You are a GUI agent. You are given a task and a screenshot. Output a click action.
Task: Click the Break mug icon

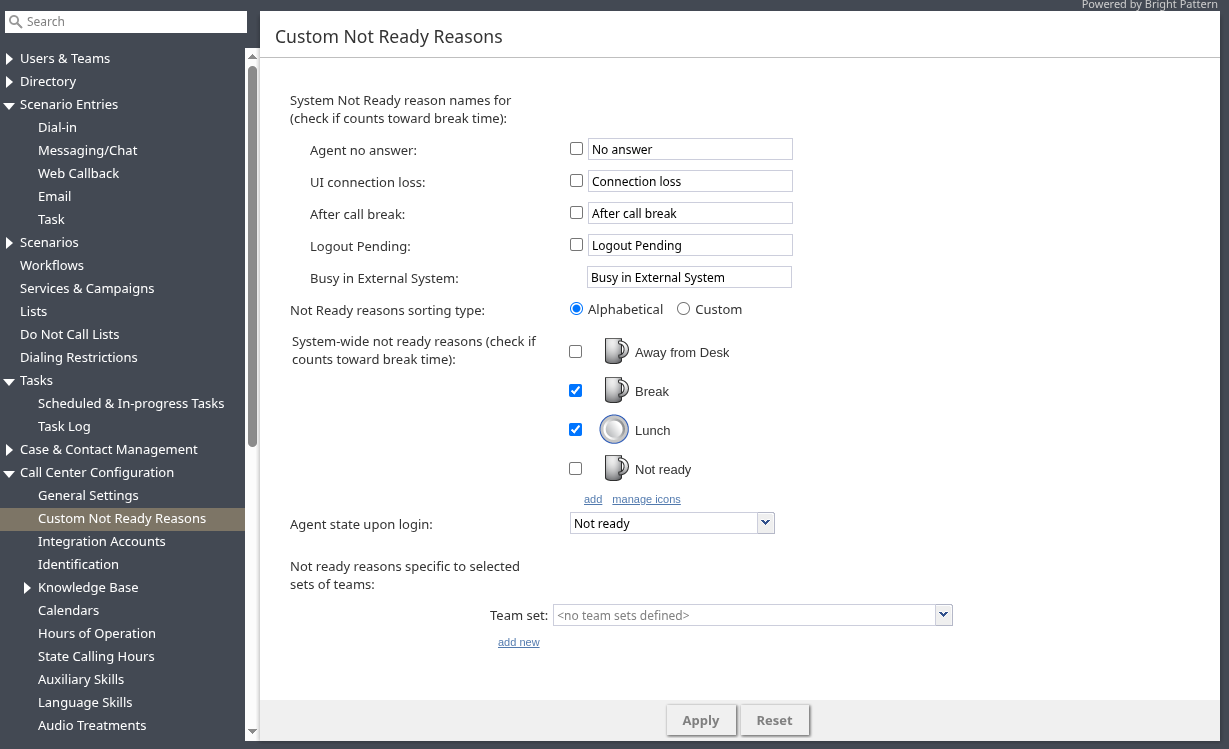tap(615, 391)
